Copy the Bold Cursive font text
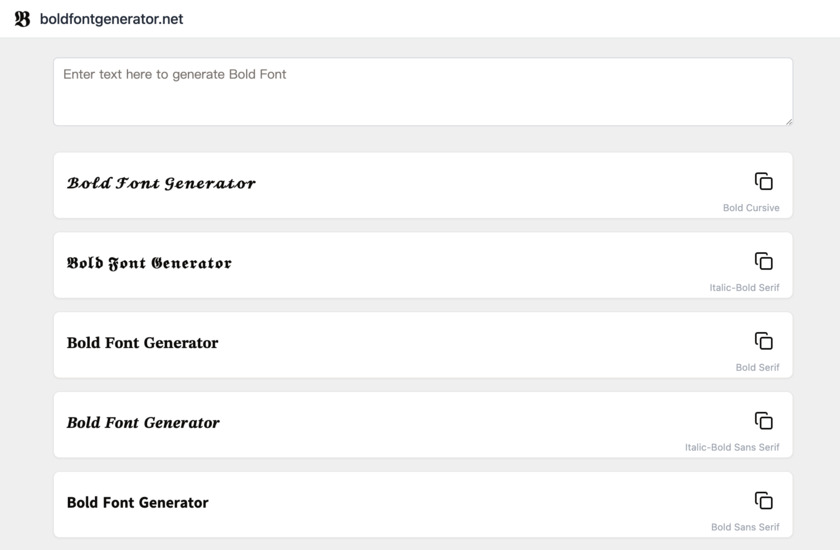The width and height of the screenshot is (840, 550). 764,181
